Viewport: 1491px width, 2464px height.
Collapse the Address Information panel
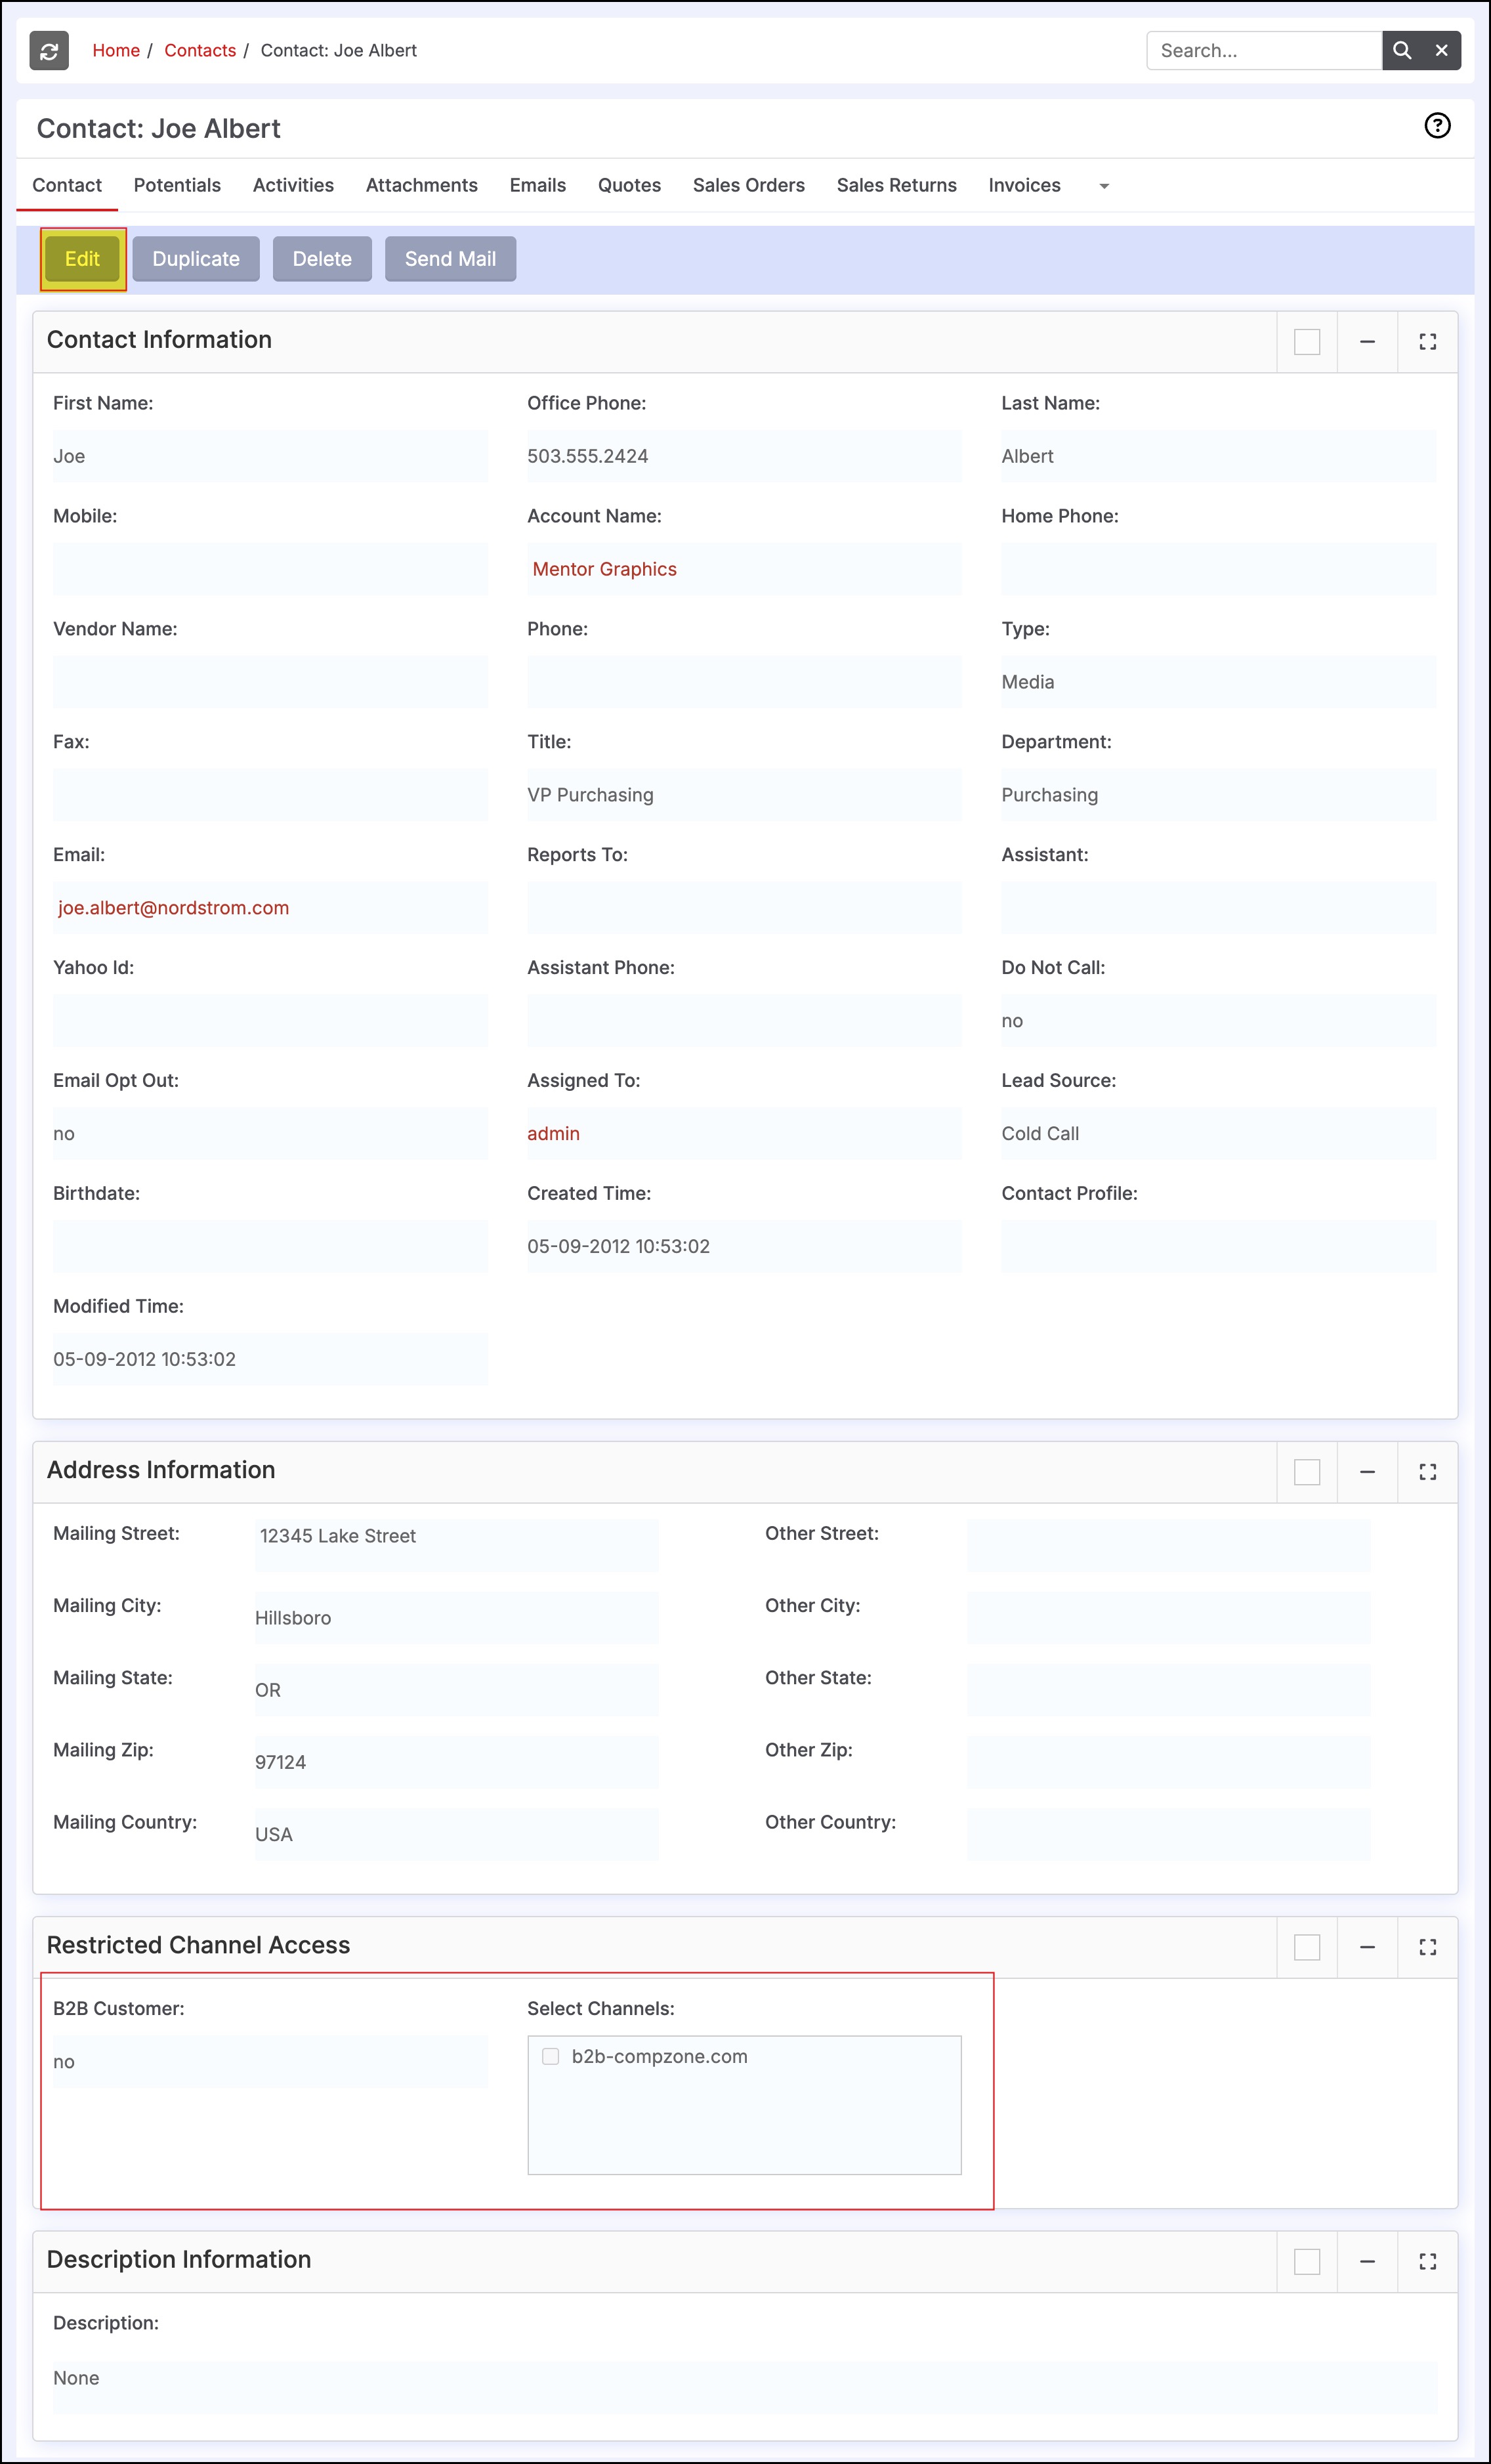pos(1367,1472)
